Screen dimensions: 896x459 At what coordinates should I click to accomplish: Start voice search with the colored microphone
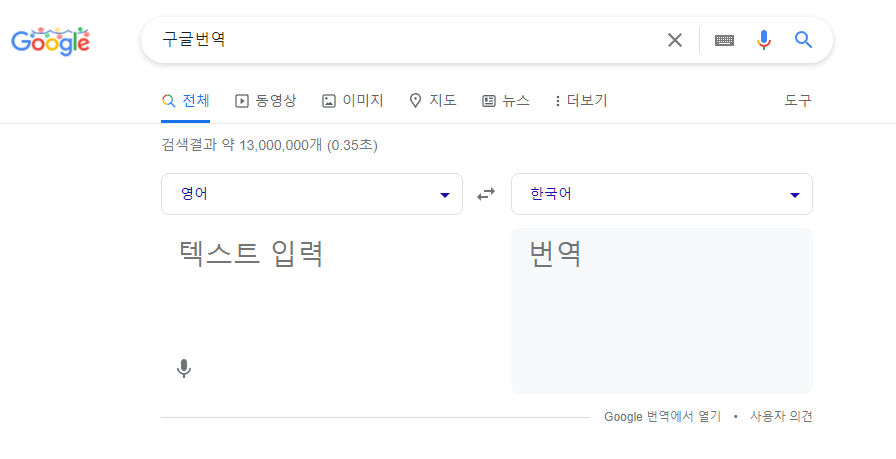[x=763, y=40]
